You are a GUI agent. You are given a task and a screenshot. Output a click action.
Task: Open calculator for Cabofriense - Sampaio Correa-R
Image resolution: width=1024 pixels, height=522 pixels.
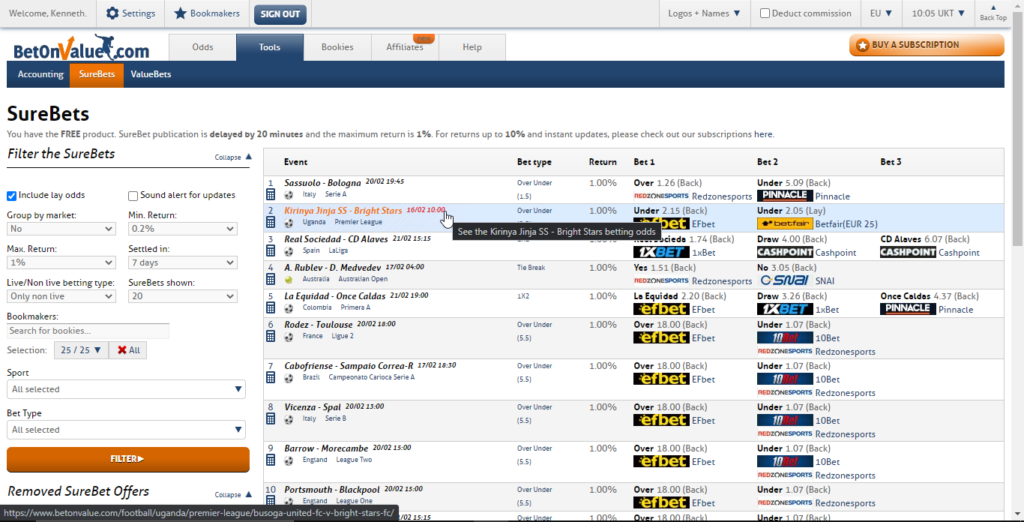(x=271, y=377)
